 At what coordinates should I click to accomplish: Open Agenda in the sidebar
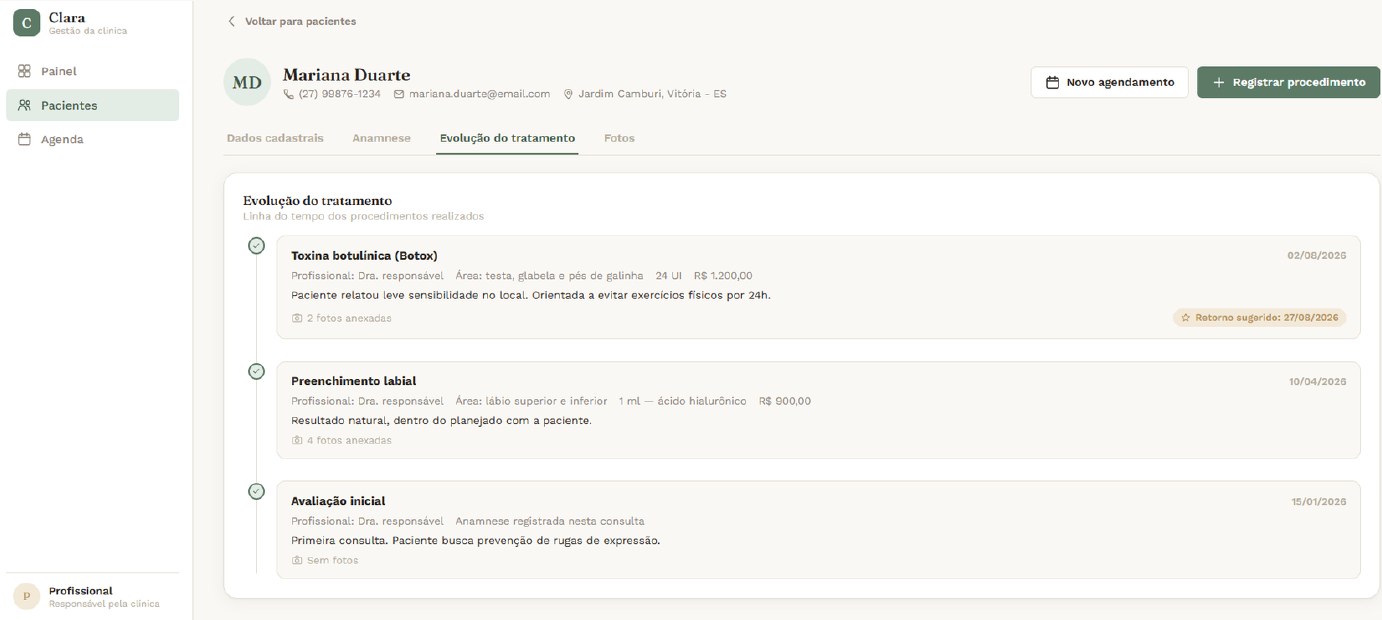(x=92, y=139)
